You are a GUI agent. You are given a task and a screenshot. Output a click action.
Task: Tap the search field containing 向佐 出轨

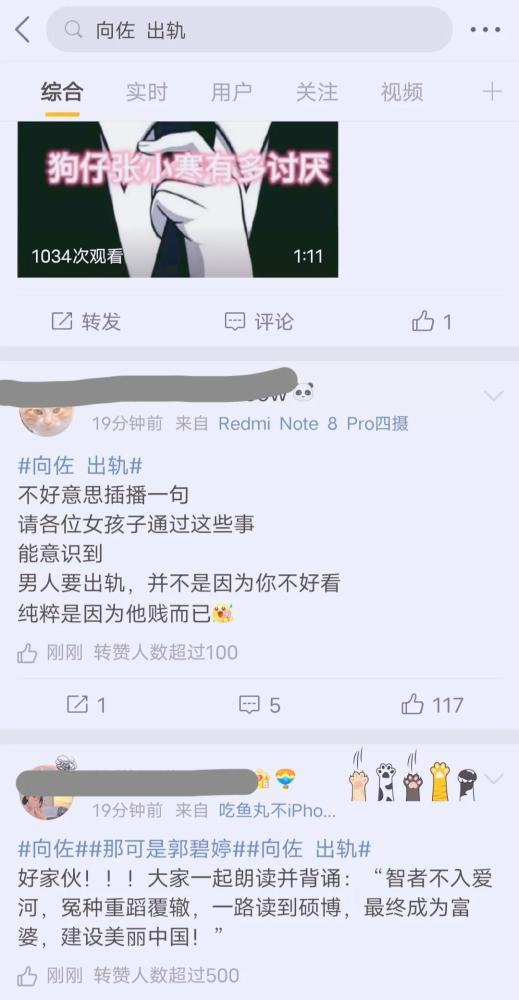pos(249,29)
